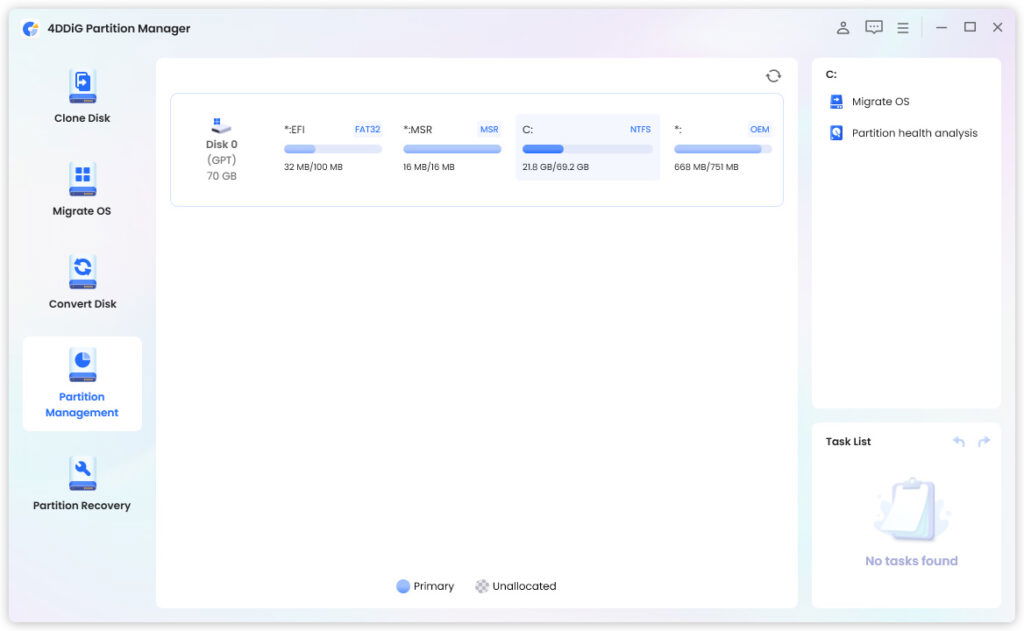Click the 4DDiG logo in title bar
This screenshot has height=631, width=1024.
(x=30, y=29)
